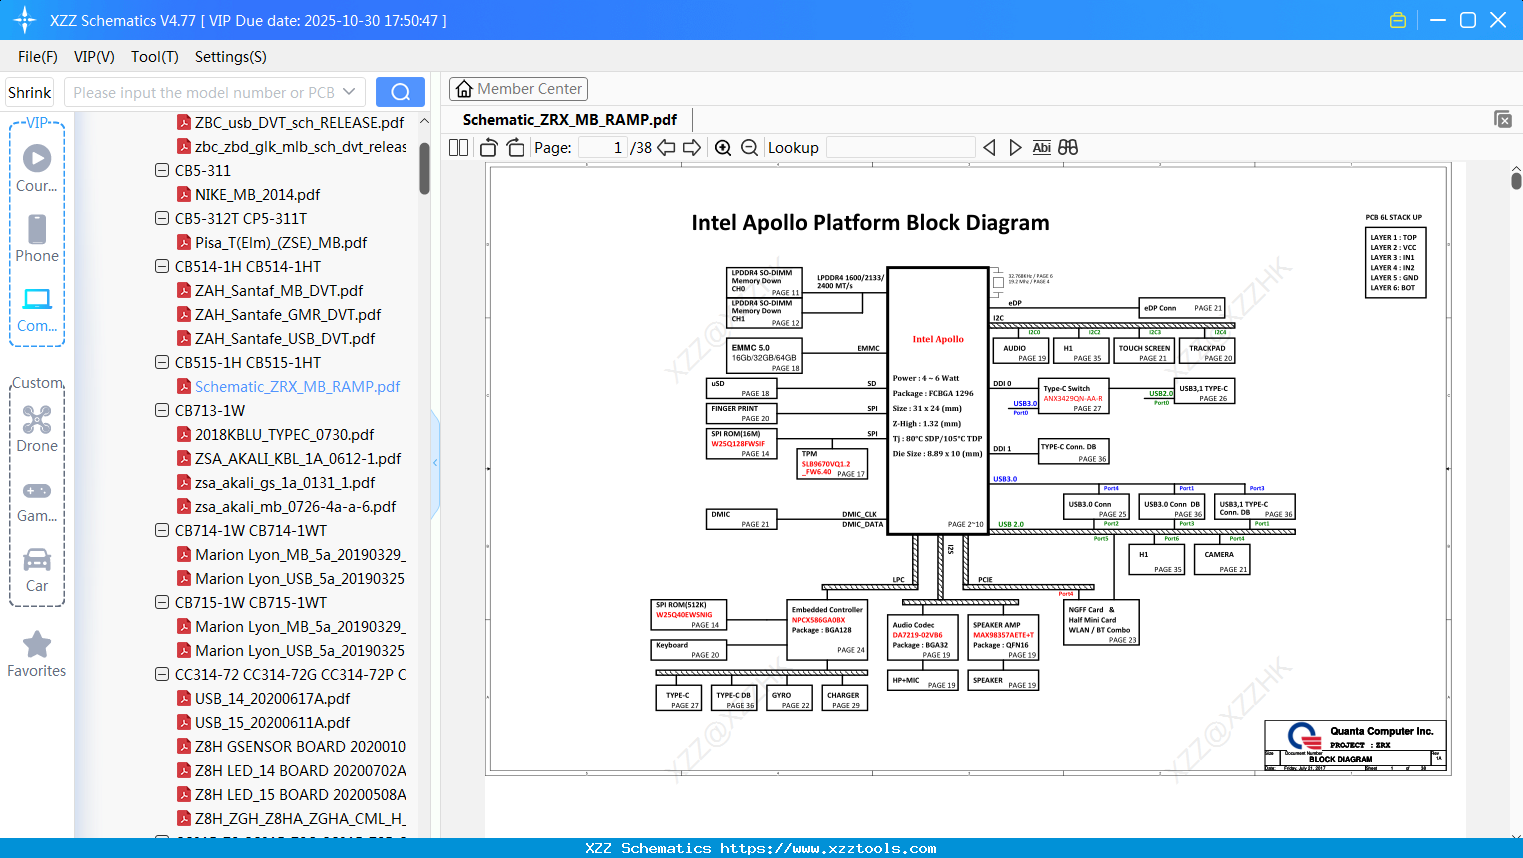Rotate the page clockwise
This screenshot has height=858, width=1523.
tap(515, 148)
